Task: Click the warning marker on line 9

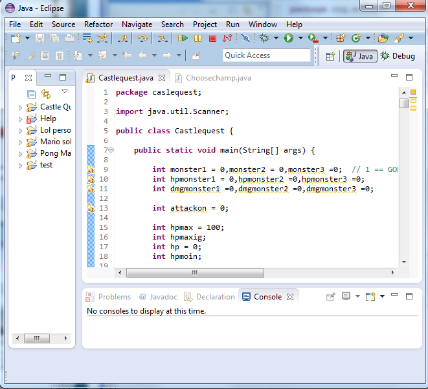Action: [91, 170]
